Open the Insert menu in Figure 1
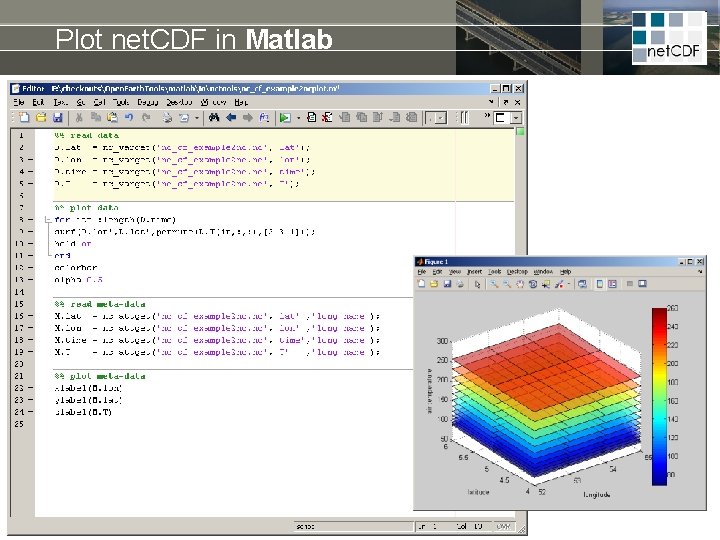 (x=474, y=272)
